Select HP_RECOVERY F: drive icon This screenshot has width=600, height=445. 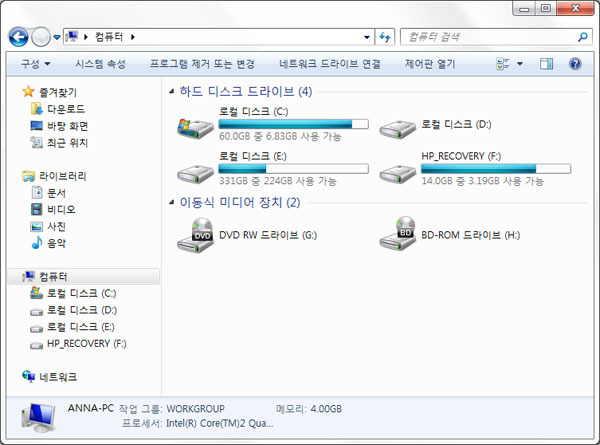pyautogui.click(x=397, y=173)
